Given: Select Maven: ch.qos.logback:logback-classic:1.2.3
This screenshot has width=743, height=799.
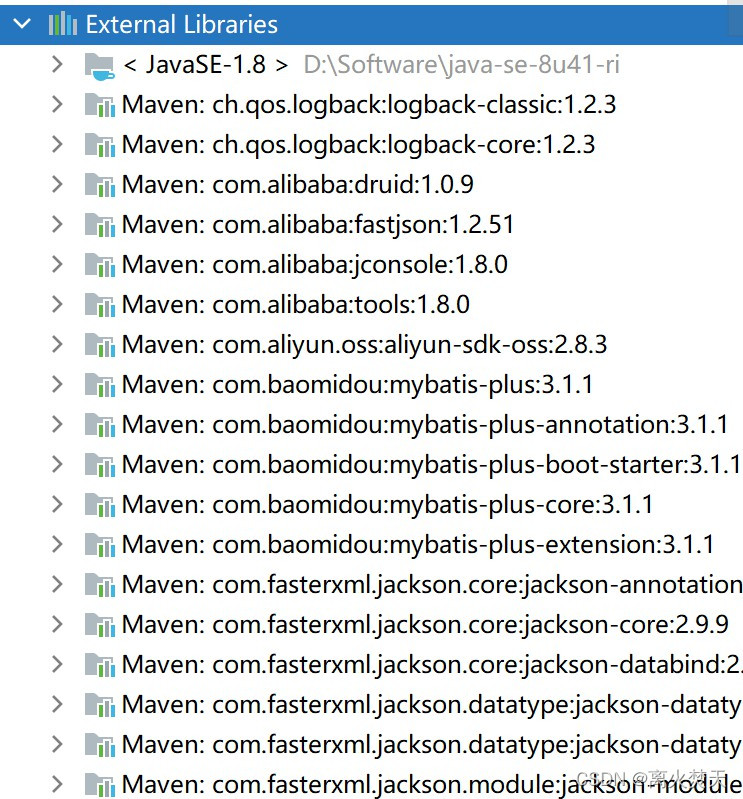Looking at the screenshot, I should click(369, 105).
